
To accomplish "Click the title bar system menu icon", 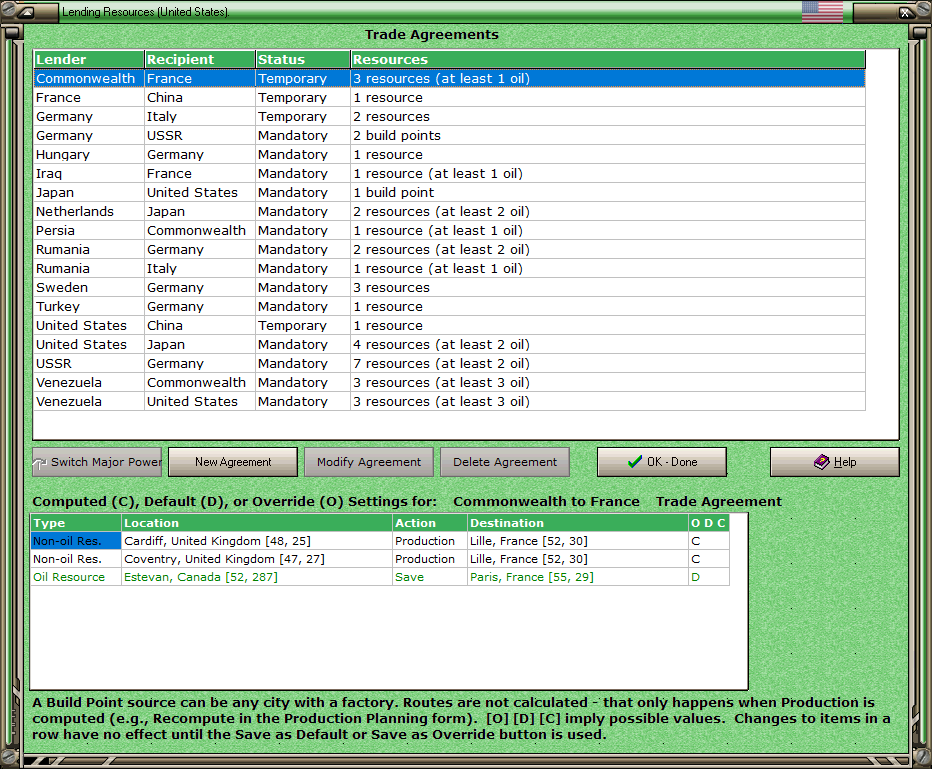I will [27, 12].
